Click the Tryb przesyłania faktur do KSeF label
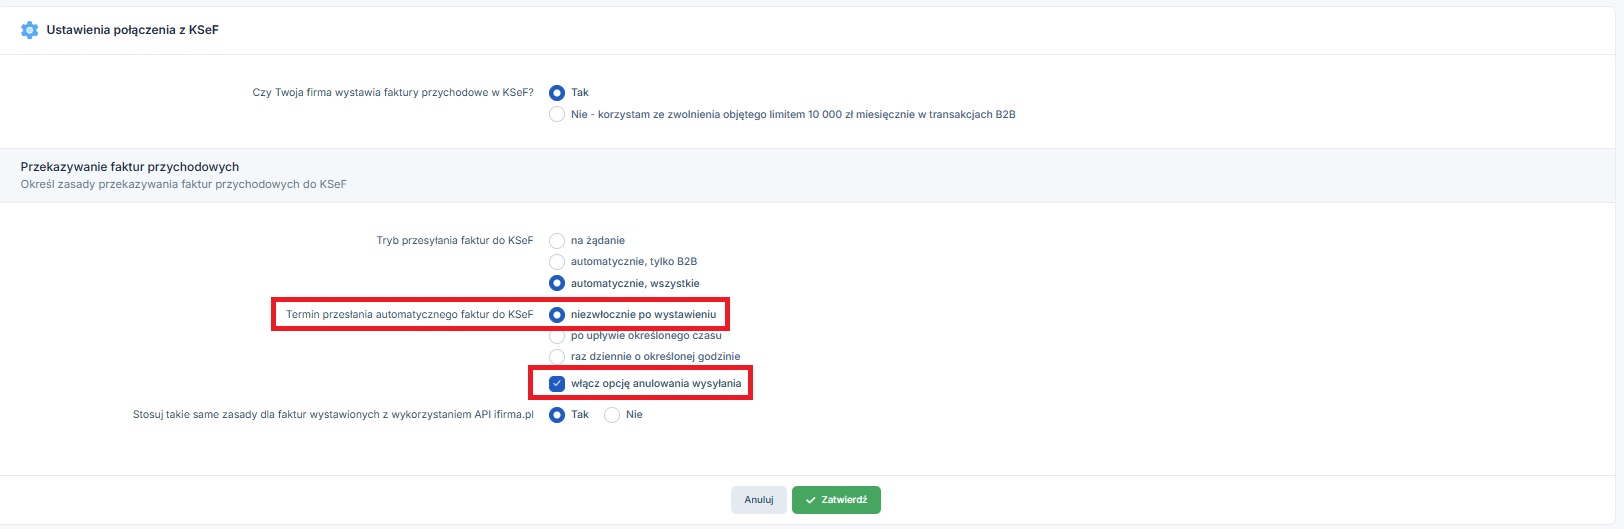The width and height of the screenshot is (1624, 529). click(454, 241)
